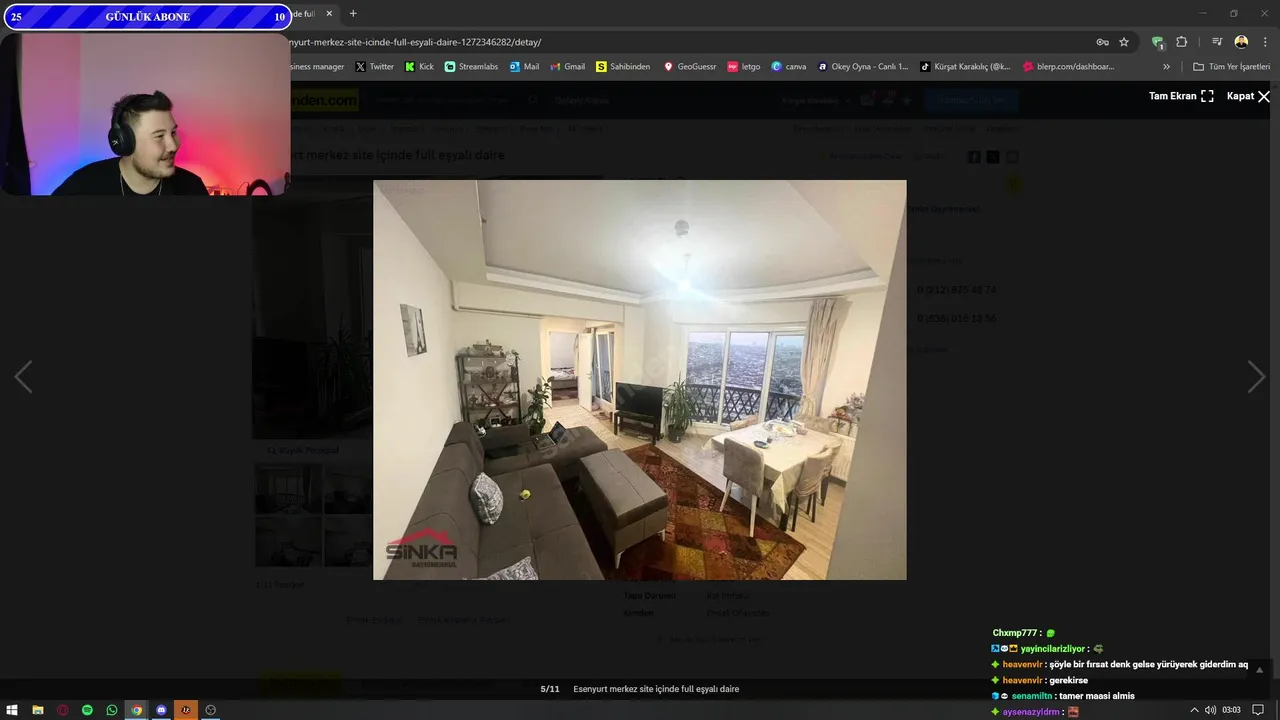
Task: Close the current browser tab
Action: pos(328,14)
